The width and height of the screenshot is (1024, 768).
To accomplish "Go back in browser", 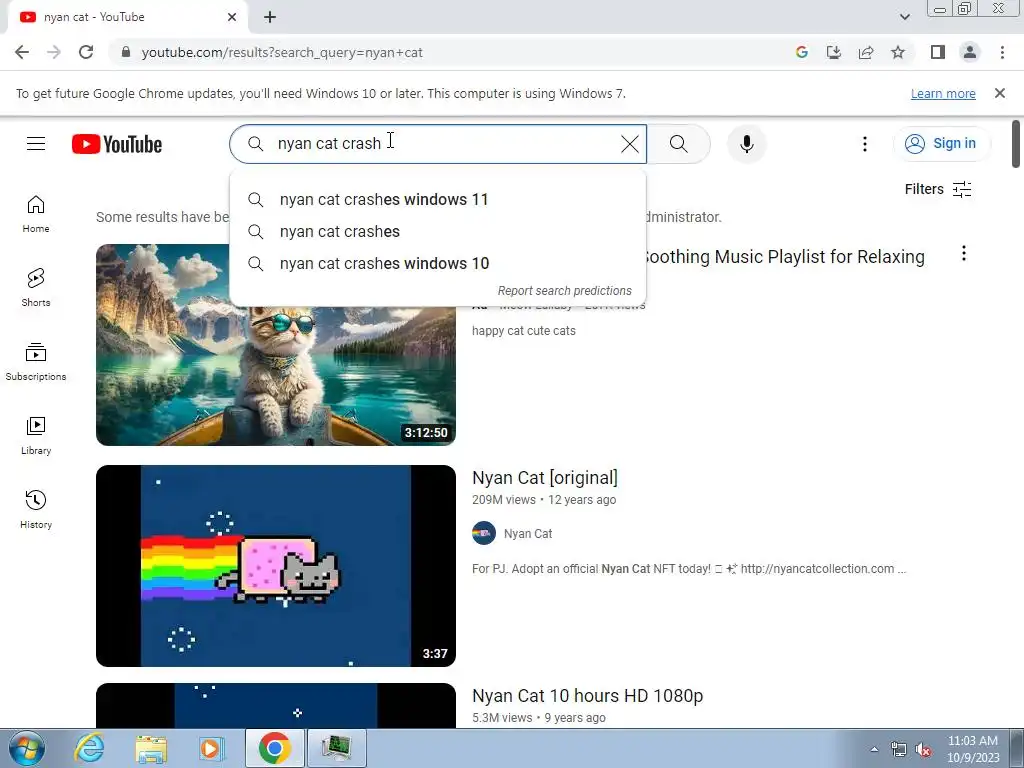I will pyautogui.click(x=22, y=52).
